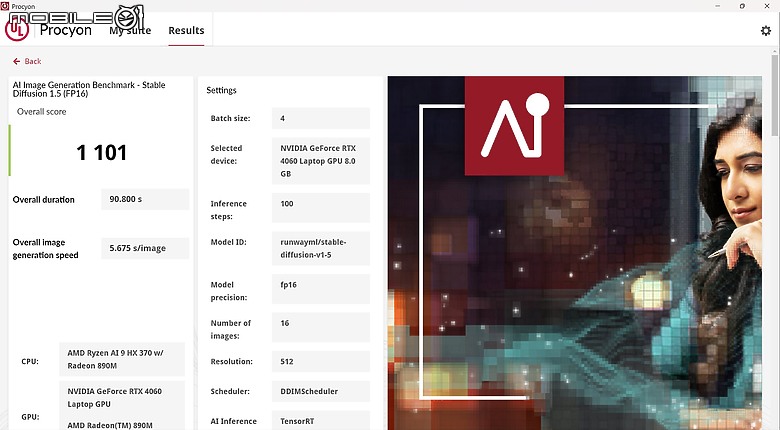Switch to the Results tab
This screenshot has height=430, width=780.
186,30
